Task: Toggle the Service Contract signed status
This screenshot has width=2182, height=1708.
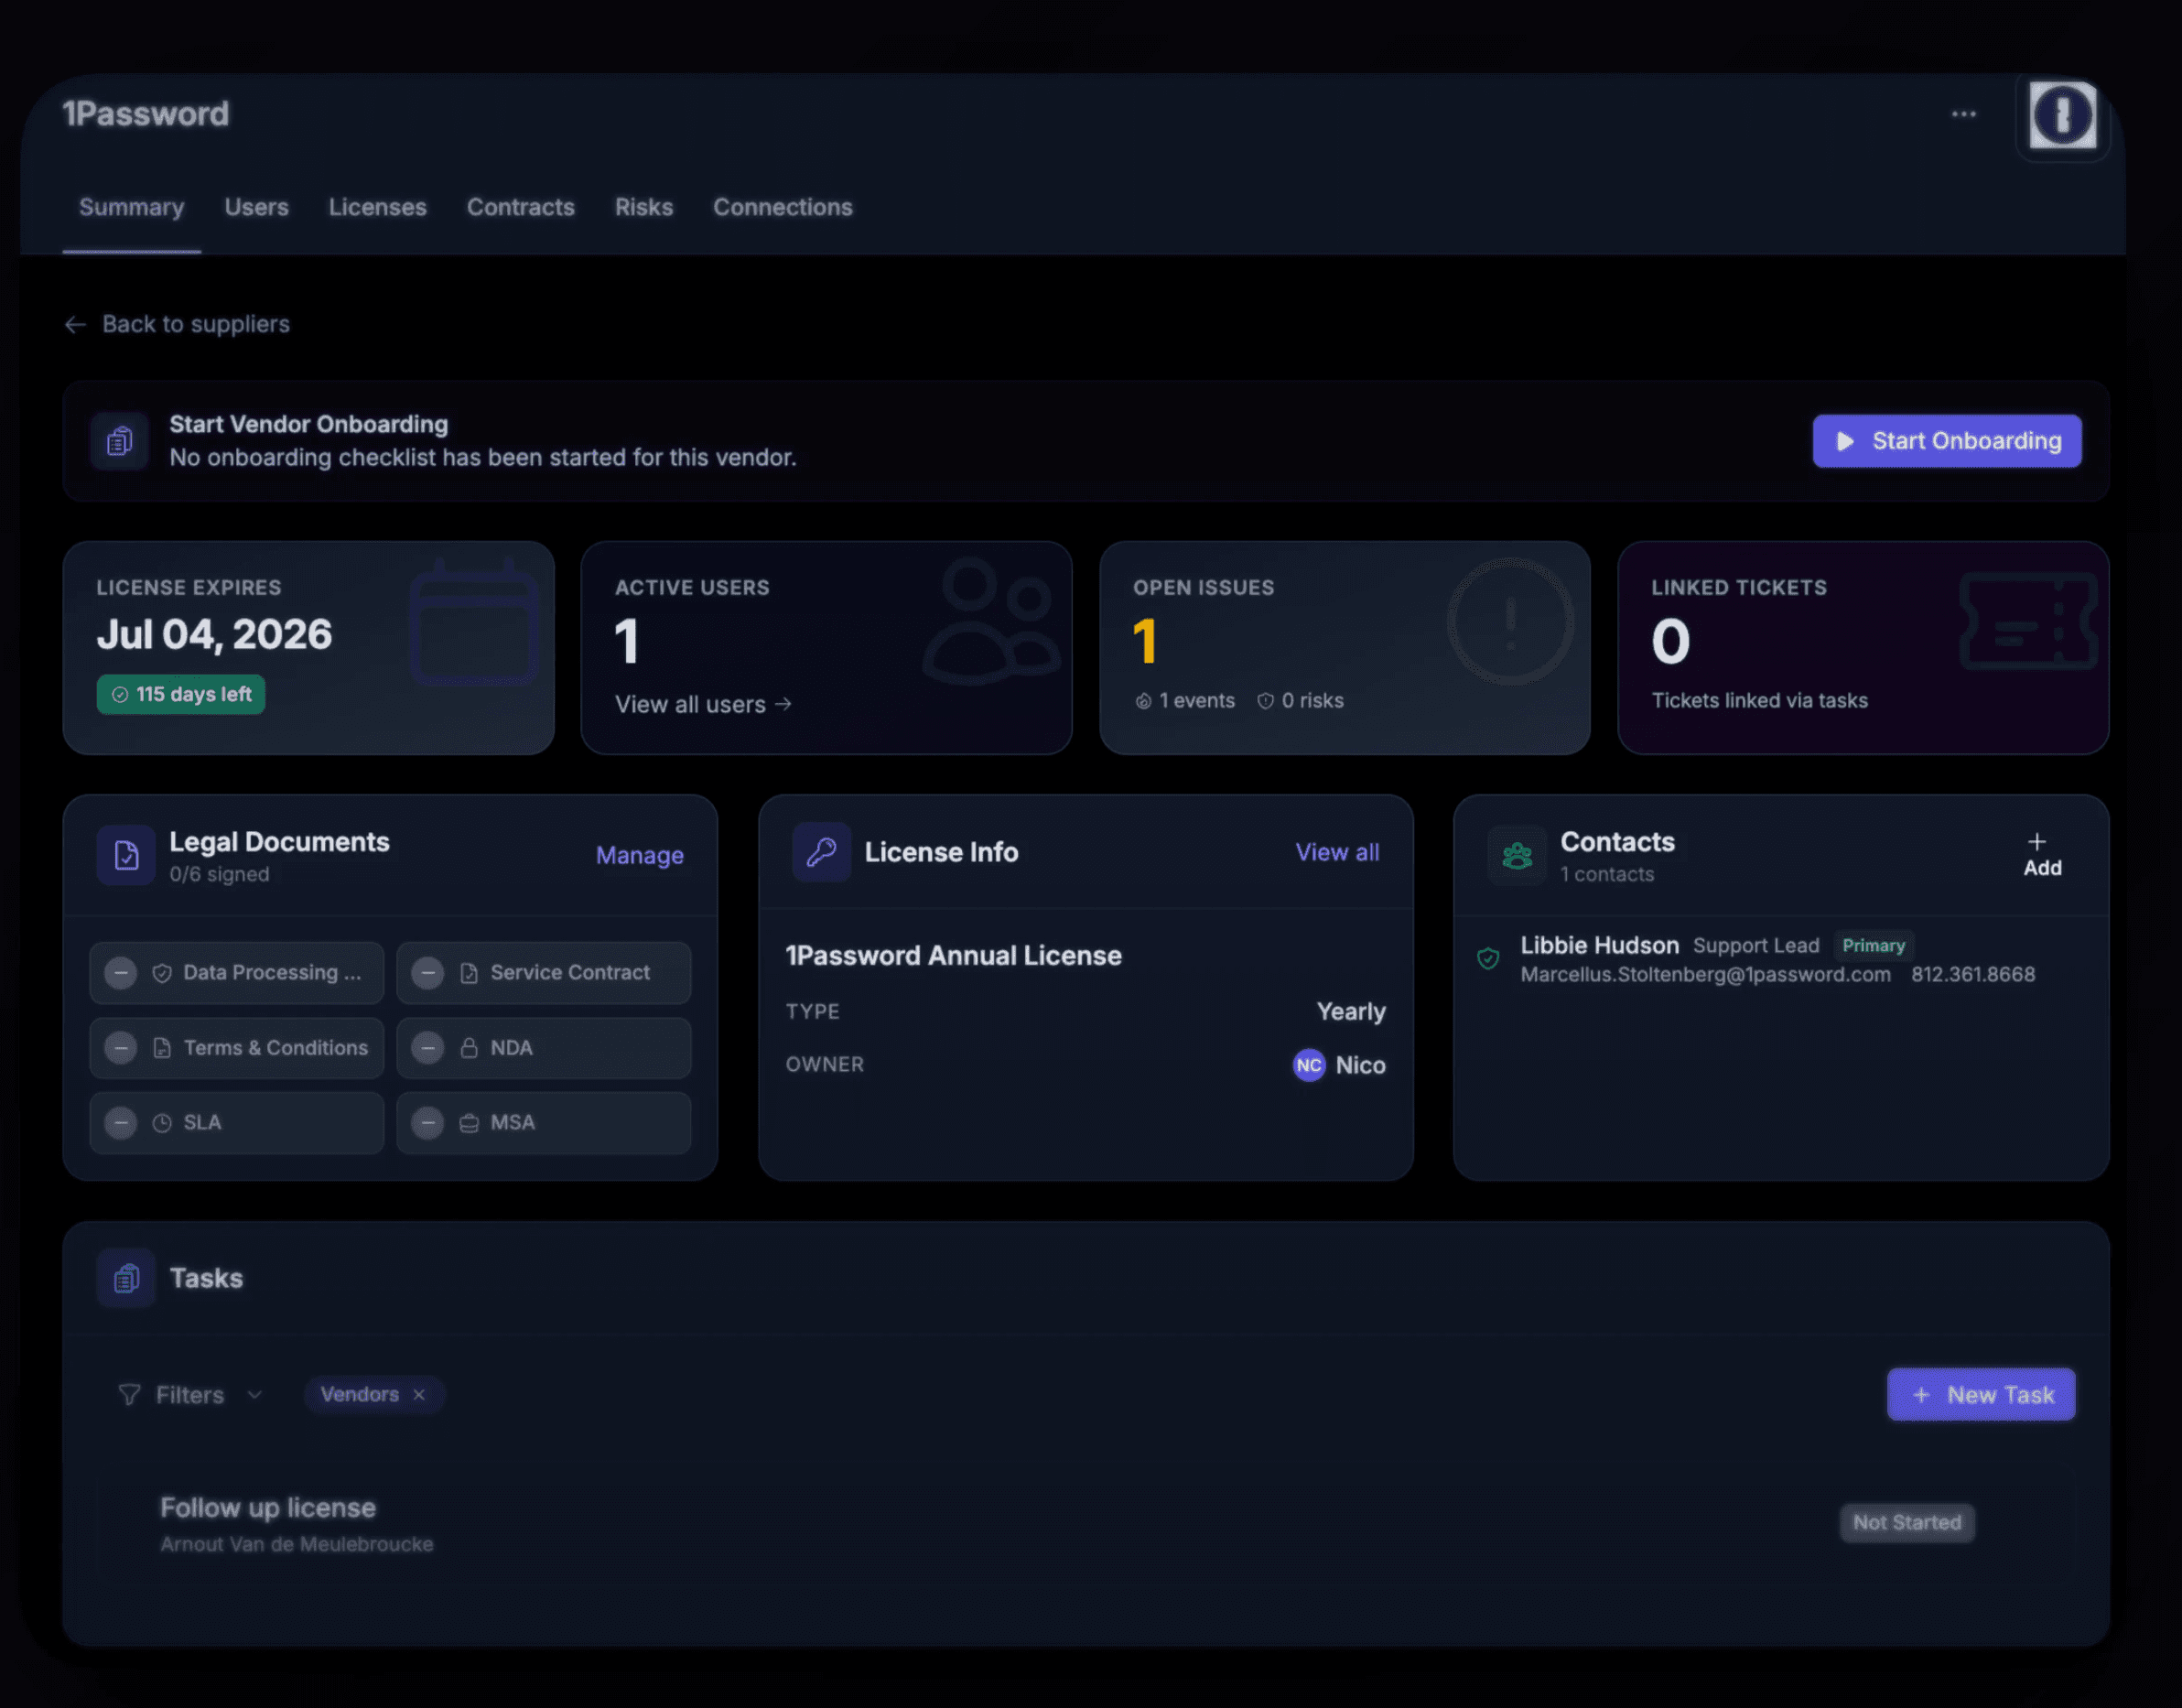Action: tap(428, 972)
